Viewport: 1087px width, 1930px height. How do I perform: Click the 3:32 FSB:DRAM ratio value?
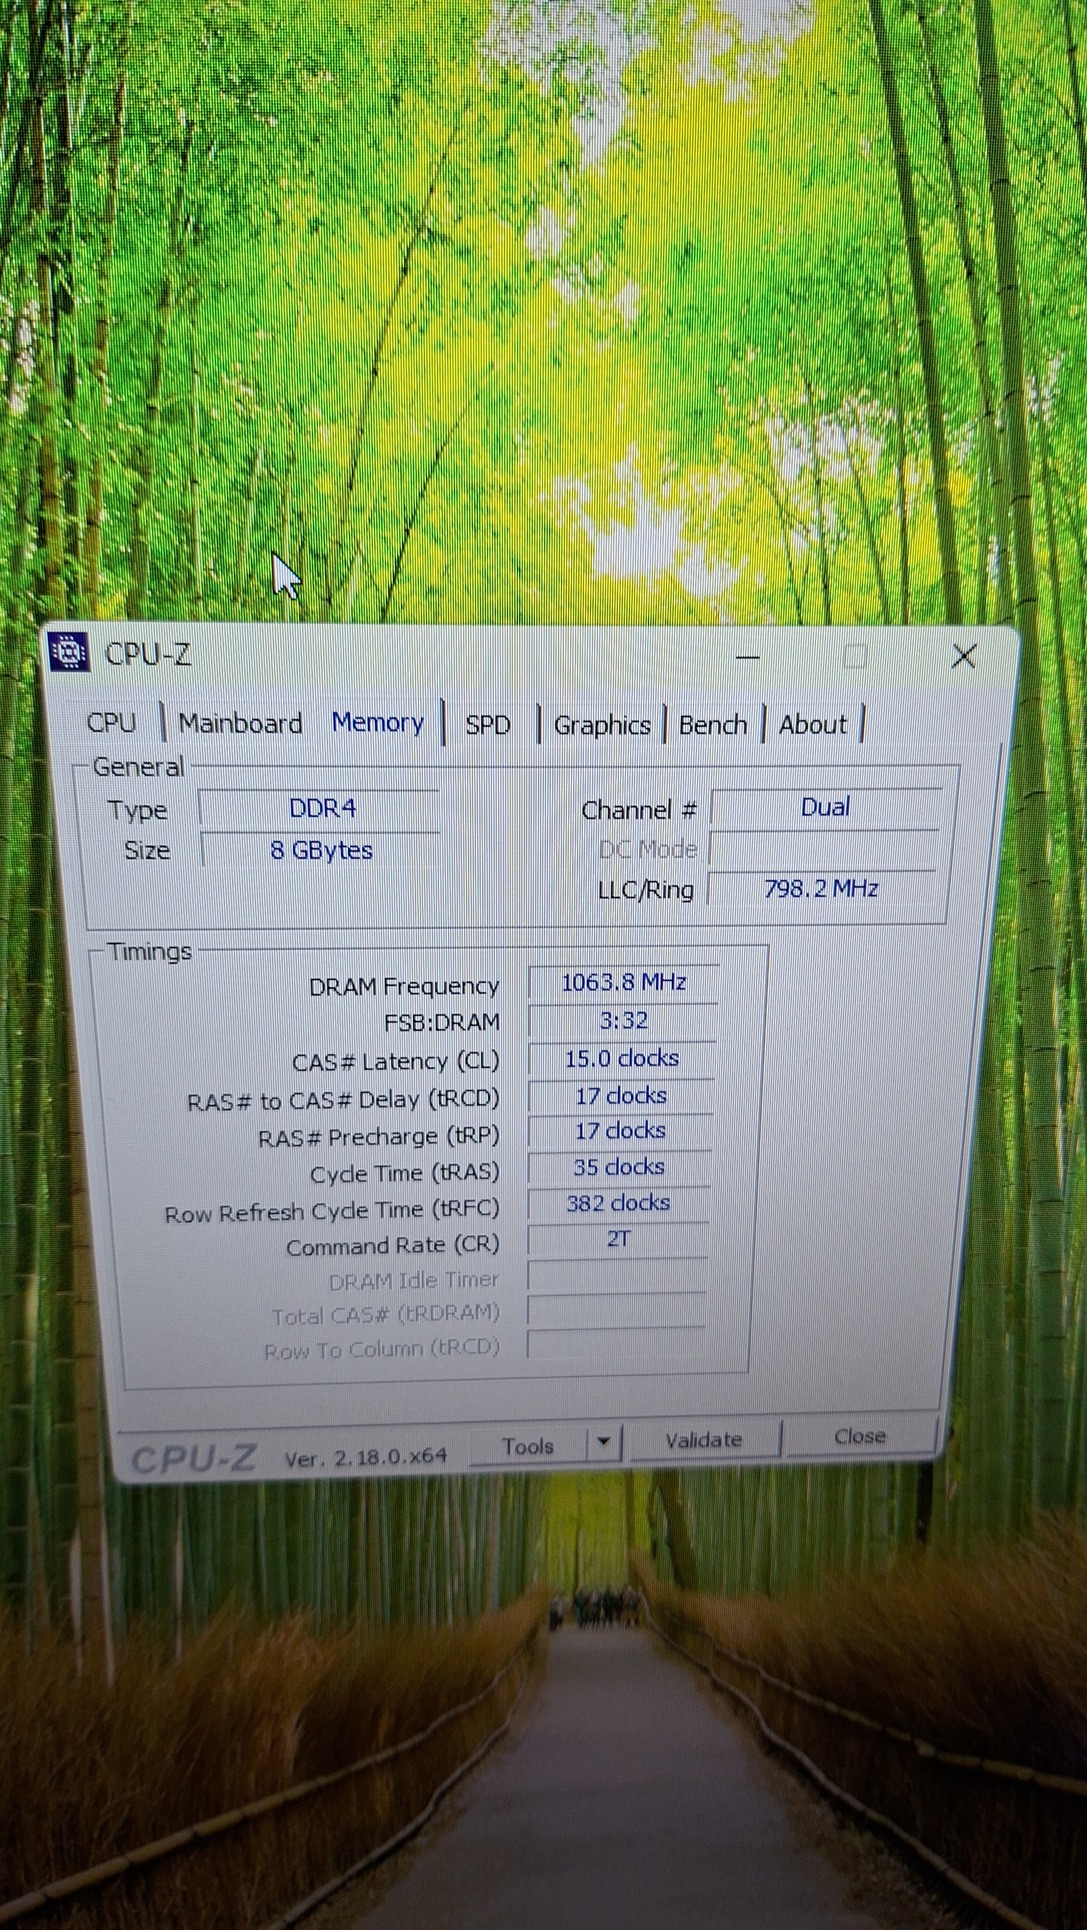623,1021
